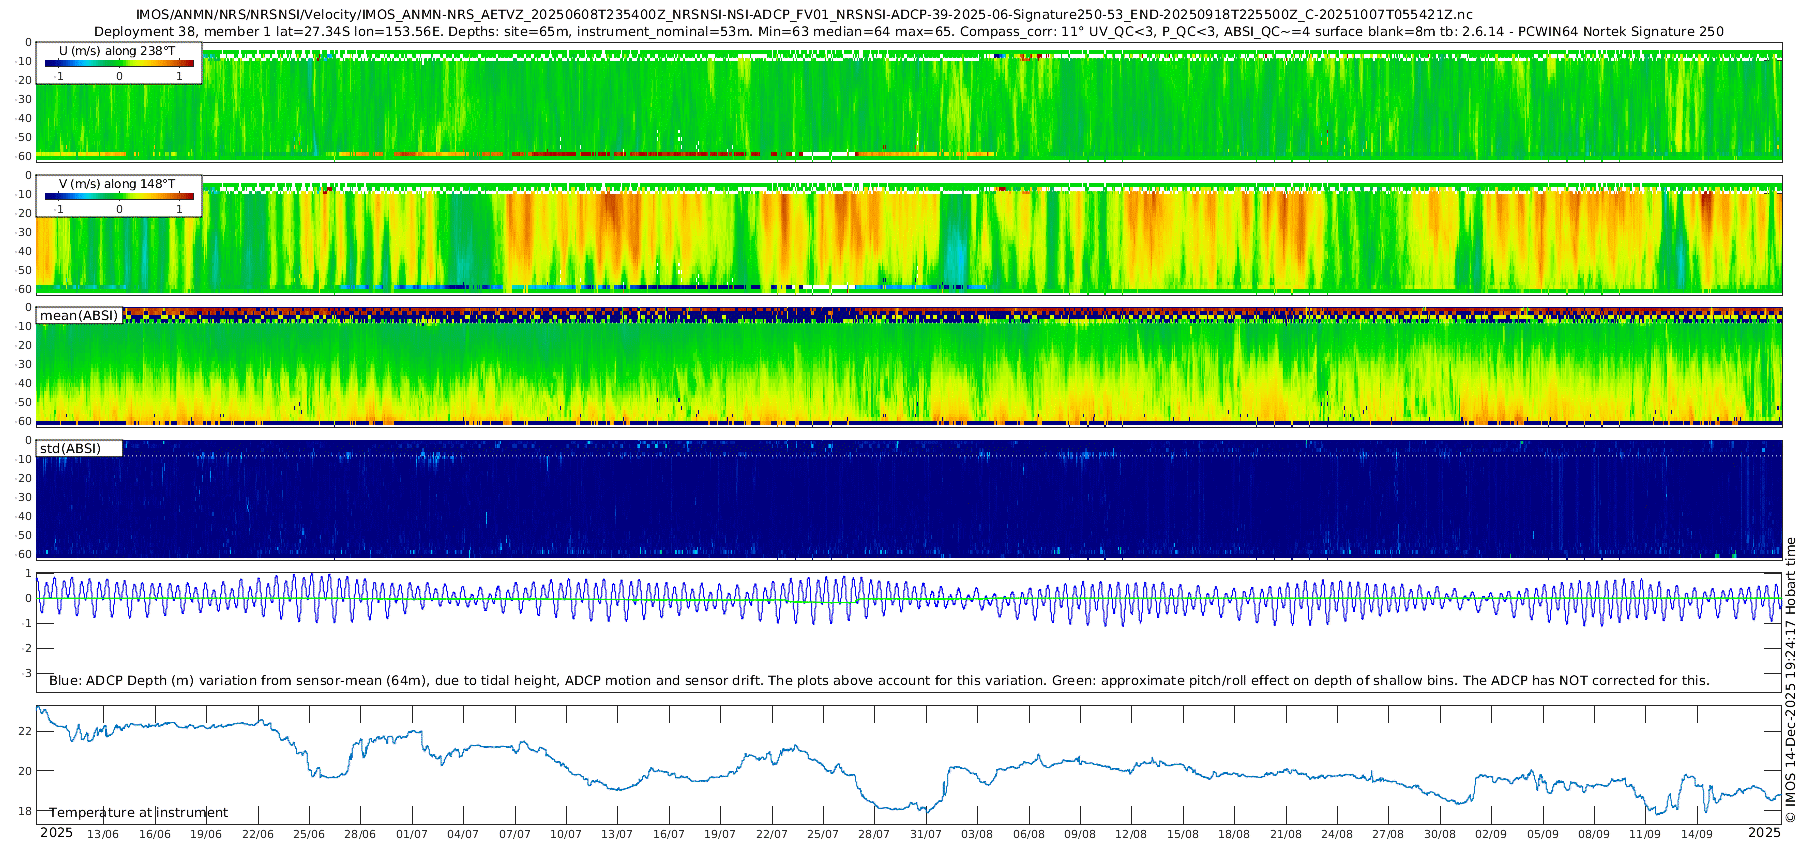Select the 21/08 date tick on the time axis
The image size is (1800, 850).
tap(1285, 834)
